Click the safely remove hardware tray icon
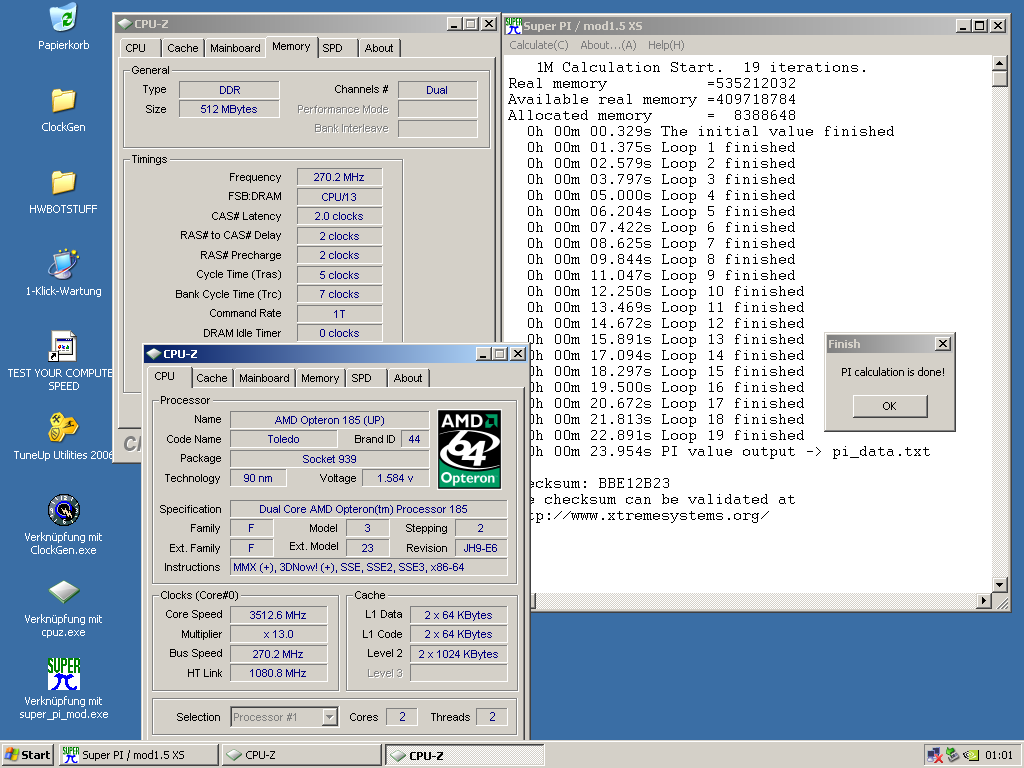 (953, 755)
